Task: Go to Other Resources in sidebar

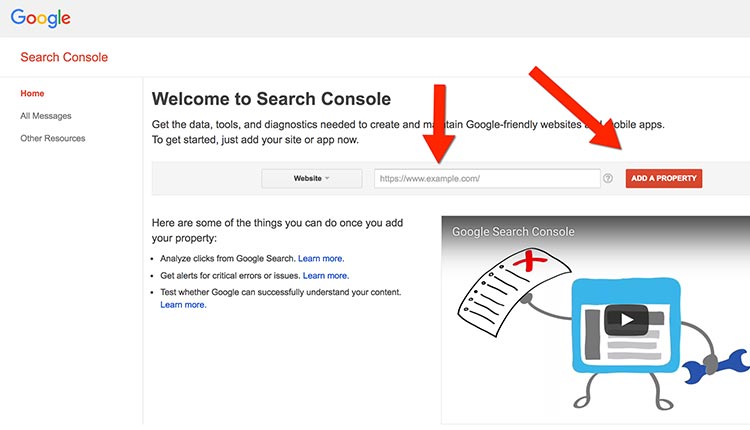Action: (x=53, y=138)
